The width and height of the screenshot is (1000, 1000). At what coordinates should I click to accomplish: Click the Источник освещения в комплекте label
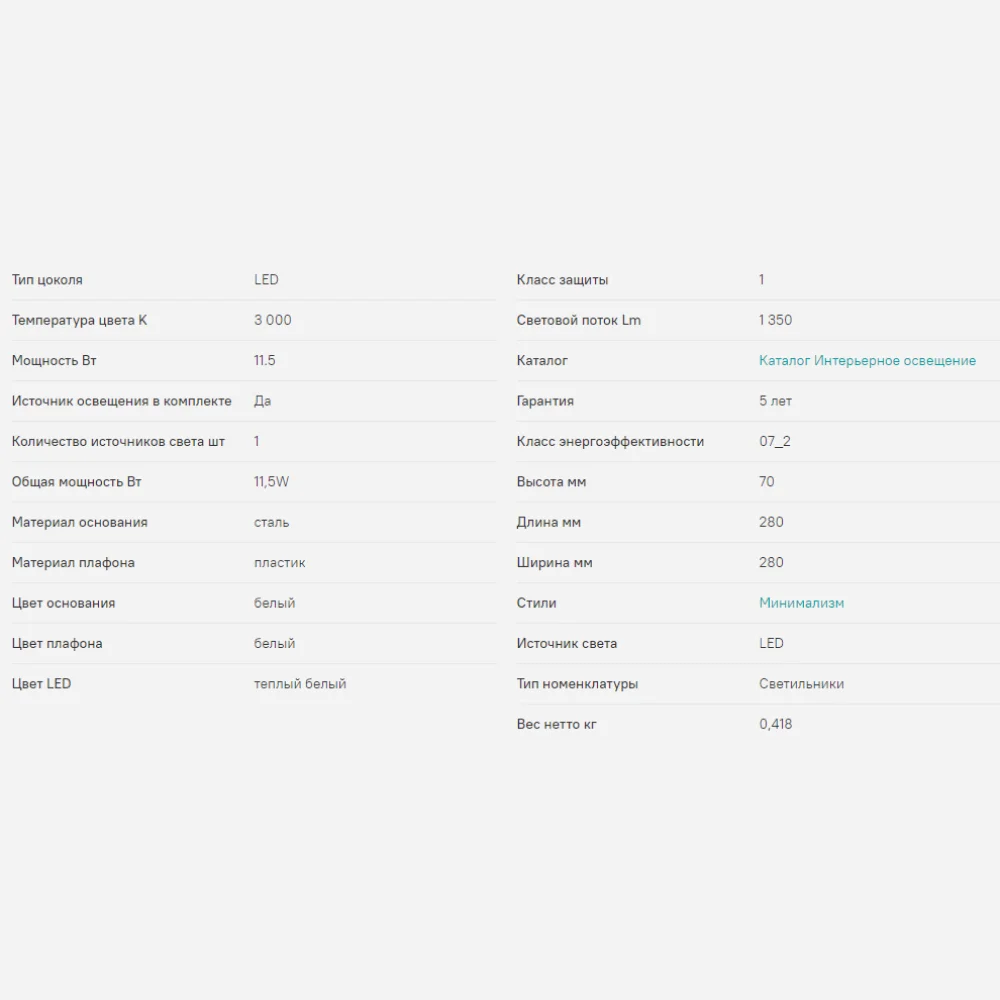(121, 401)
